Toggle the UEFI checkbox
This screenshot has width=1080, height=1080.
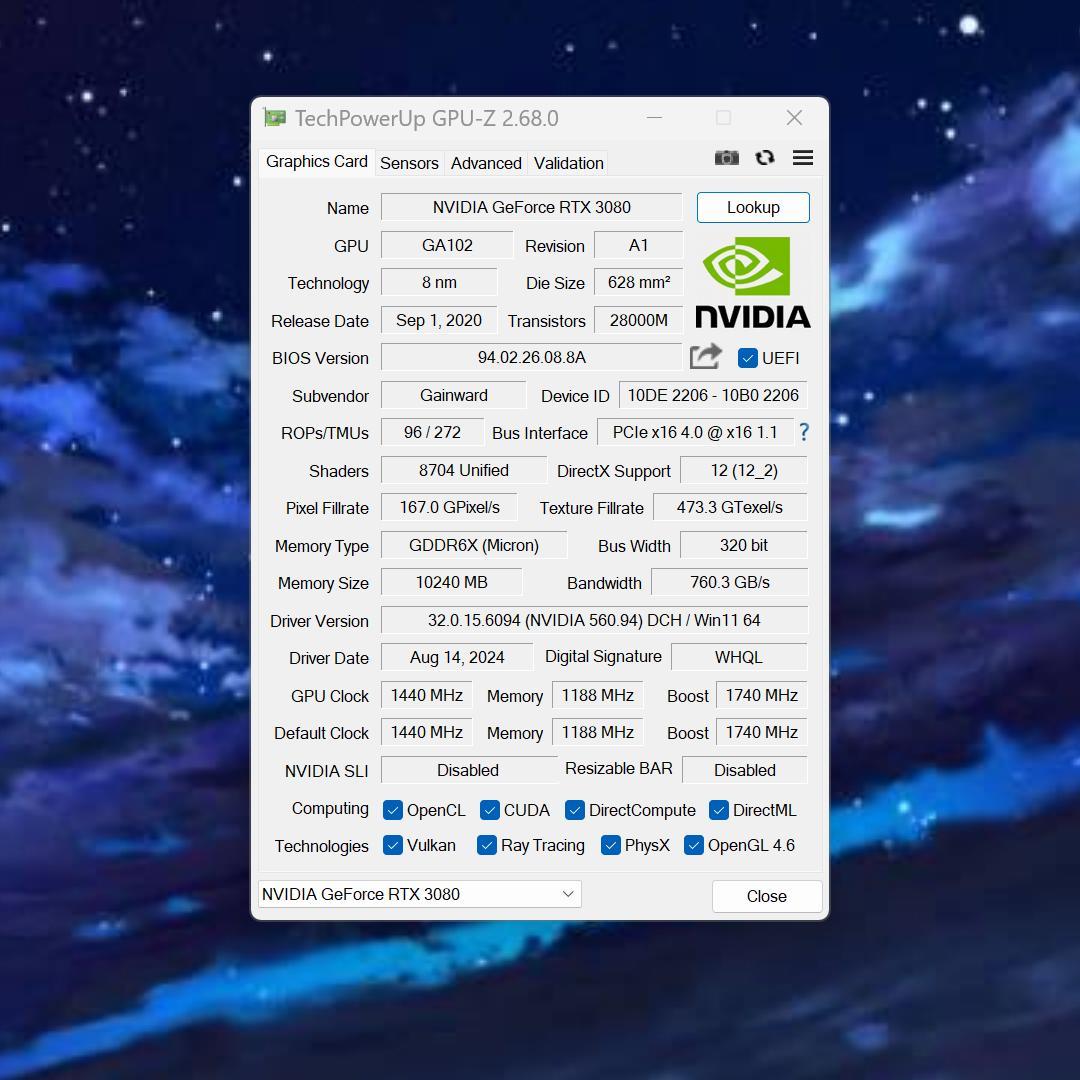tap(748, 358)
